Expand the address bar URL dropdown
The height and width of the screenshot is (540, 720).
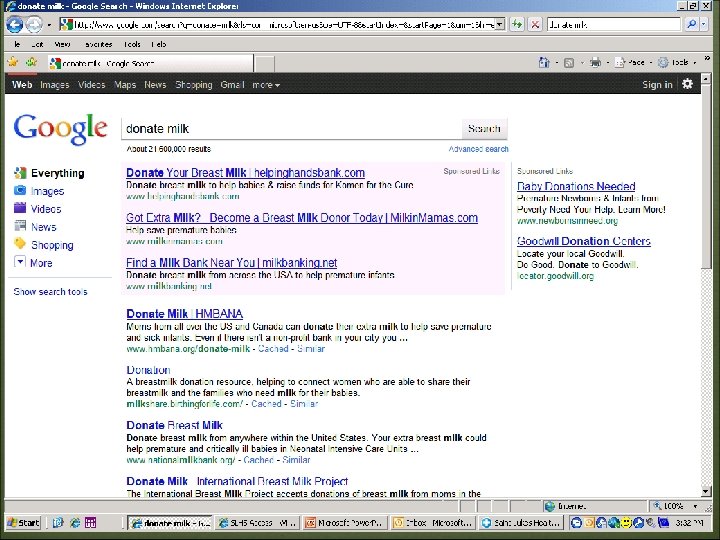pyautogui.click(x=501, y=24)
